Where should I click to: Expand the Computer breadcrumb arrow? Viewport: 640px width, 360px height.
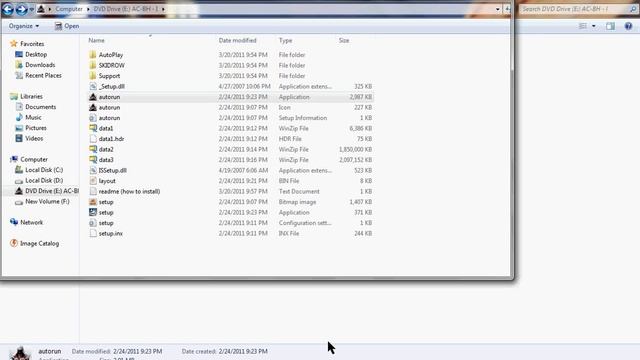pyautogui.click(x=88, y=9)
